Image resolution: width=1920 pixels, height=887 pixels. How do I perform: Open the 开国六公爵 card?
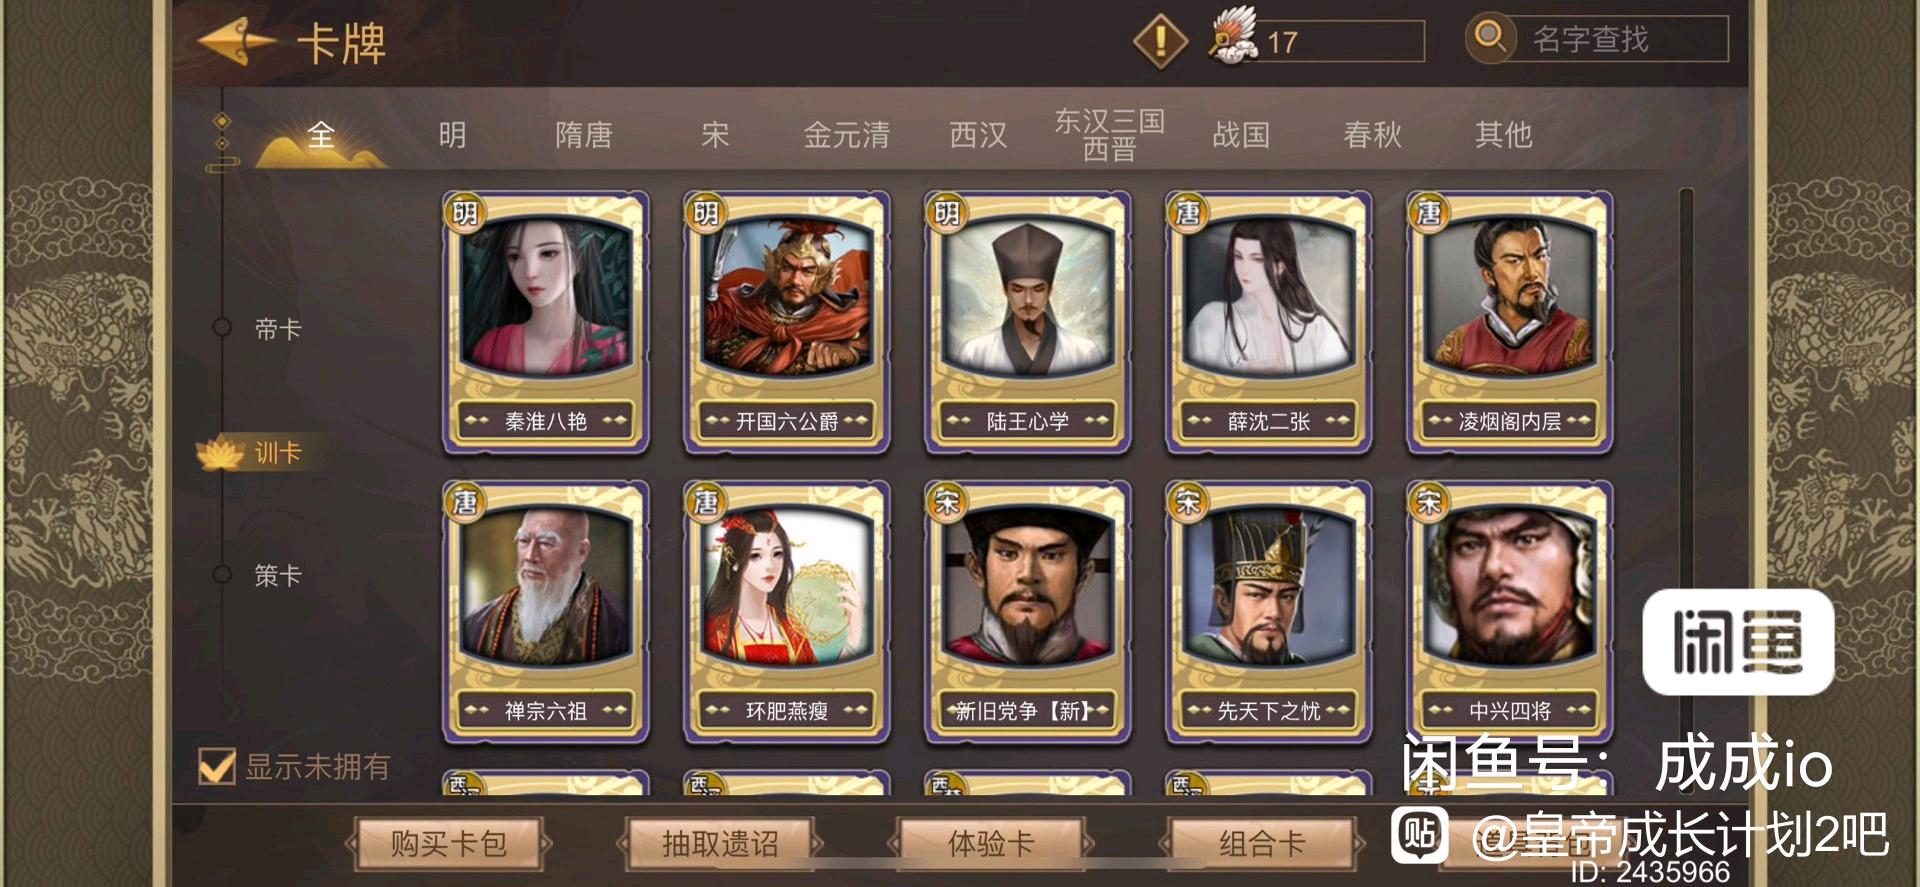(x=787, y=322)
